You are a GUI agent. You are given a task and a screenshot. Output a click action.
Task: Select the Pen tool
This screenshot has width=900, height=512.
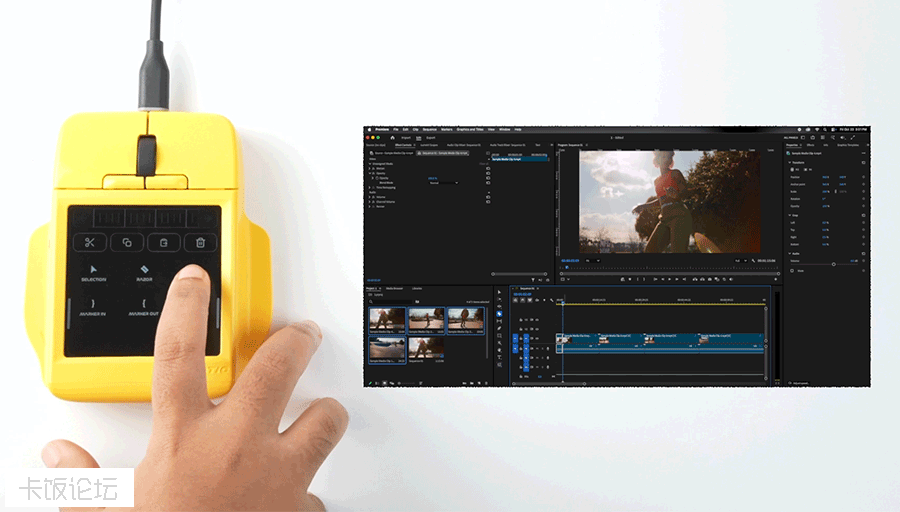[x=499, y=328]
